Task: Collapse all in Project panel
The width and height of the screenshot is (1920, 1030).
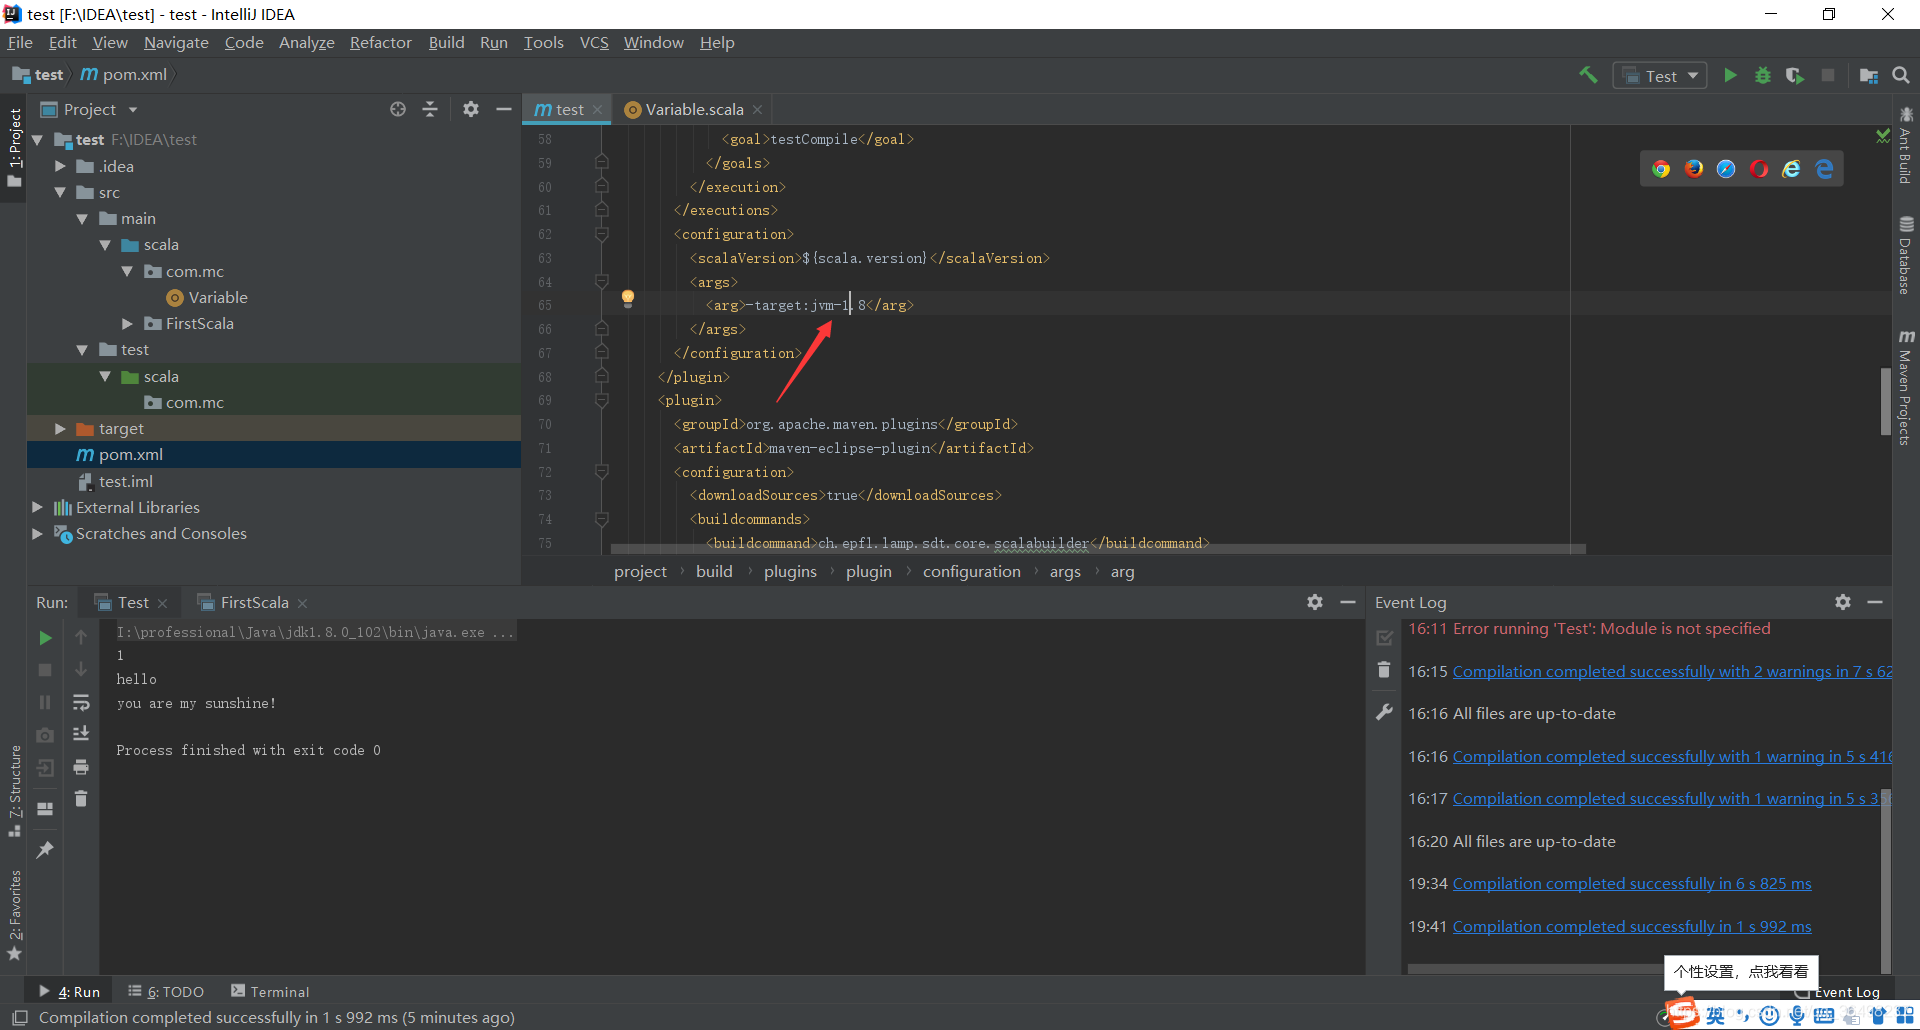Action: pyautogui.click(x=430, y=109)
